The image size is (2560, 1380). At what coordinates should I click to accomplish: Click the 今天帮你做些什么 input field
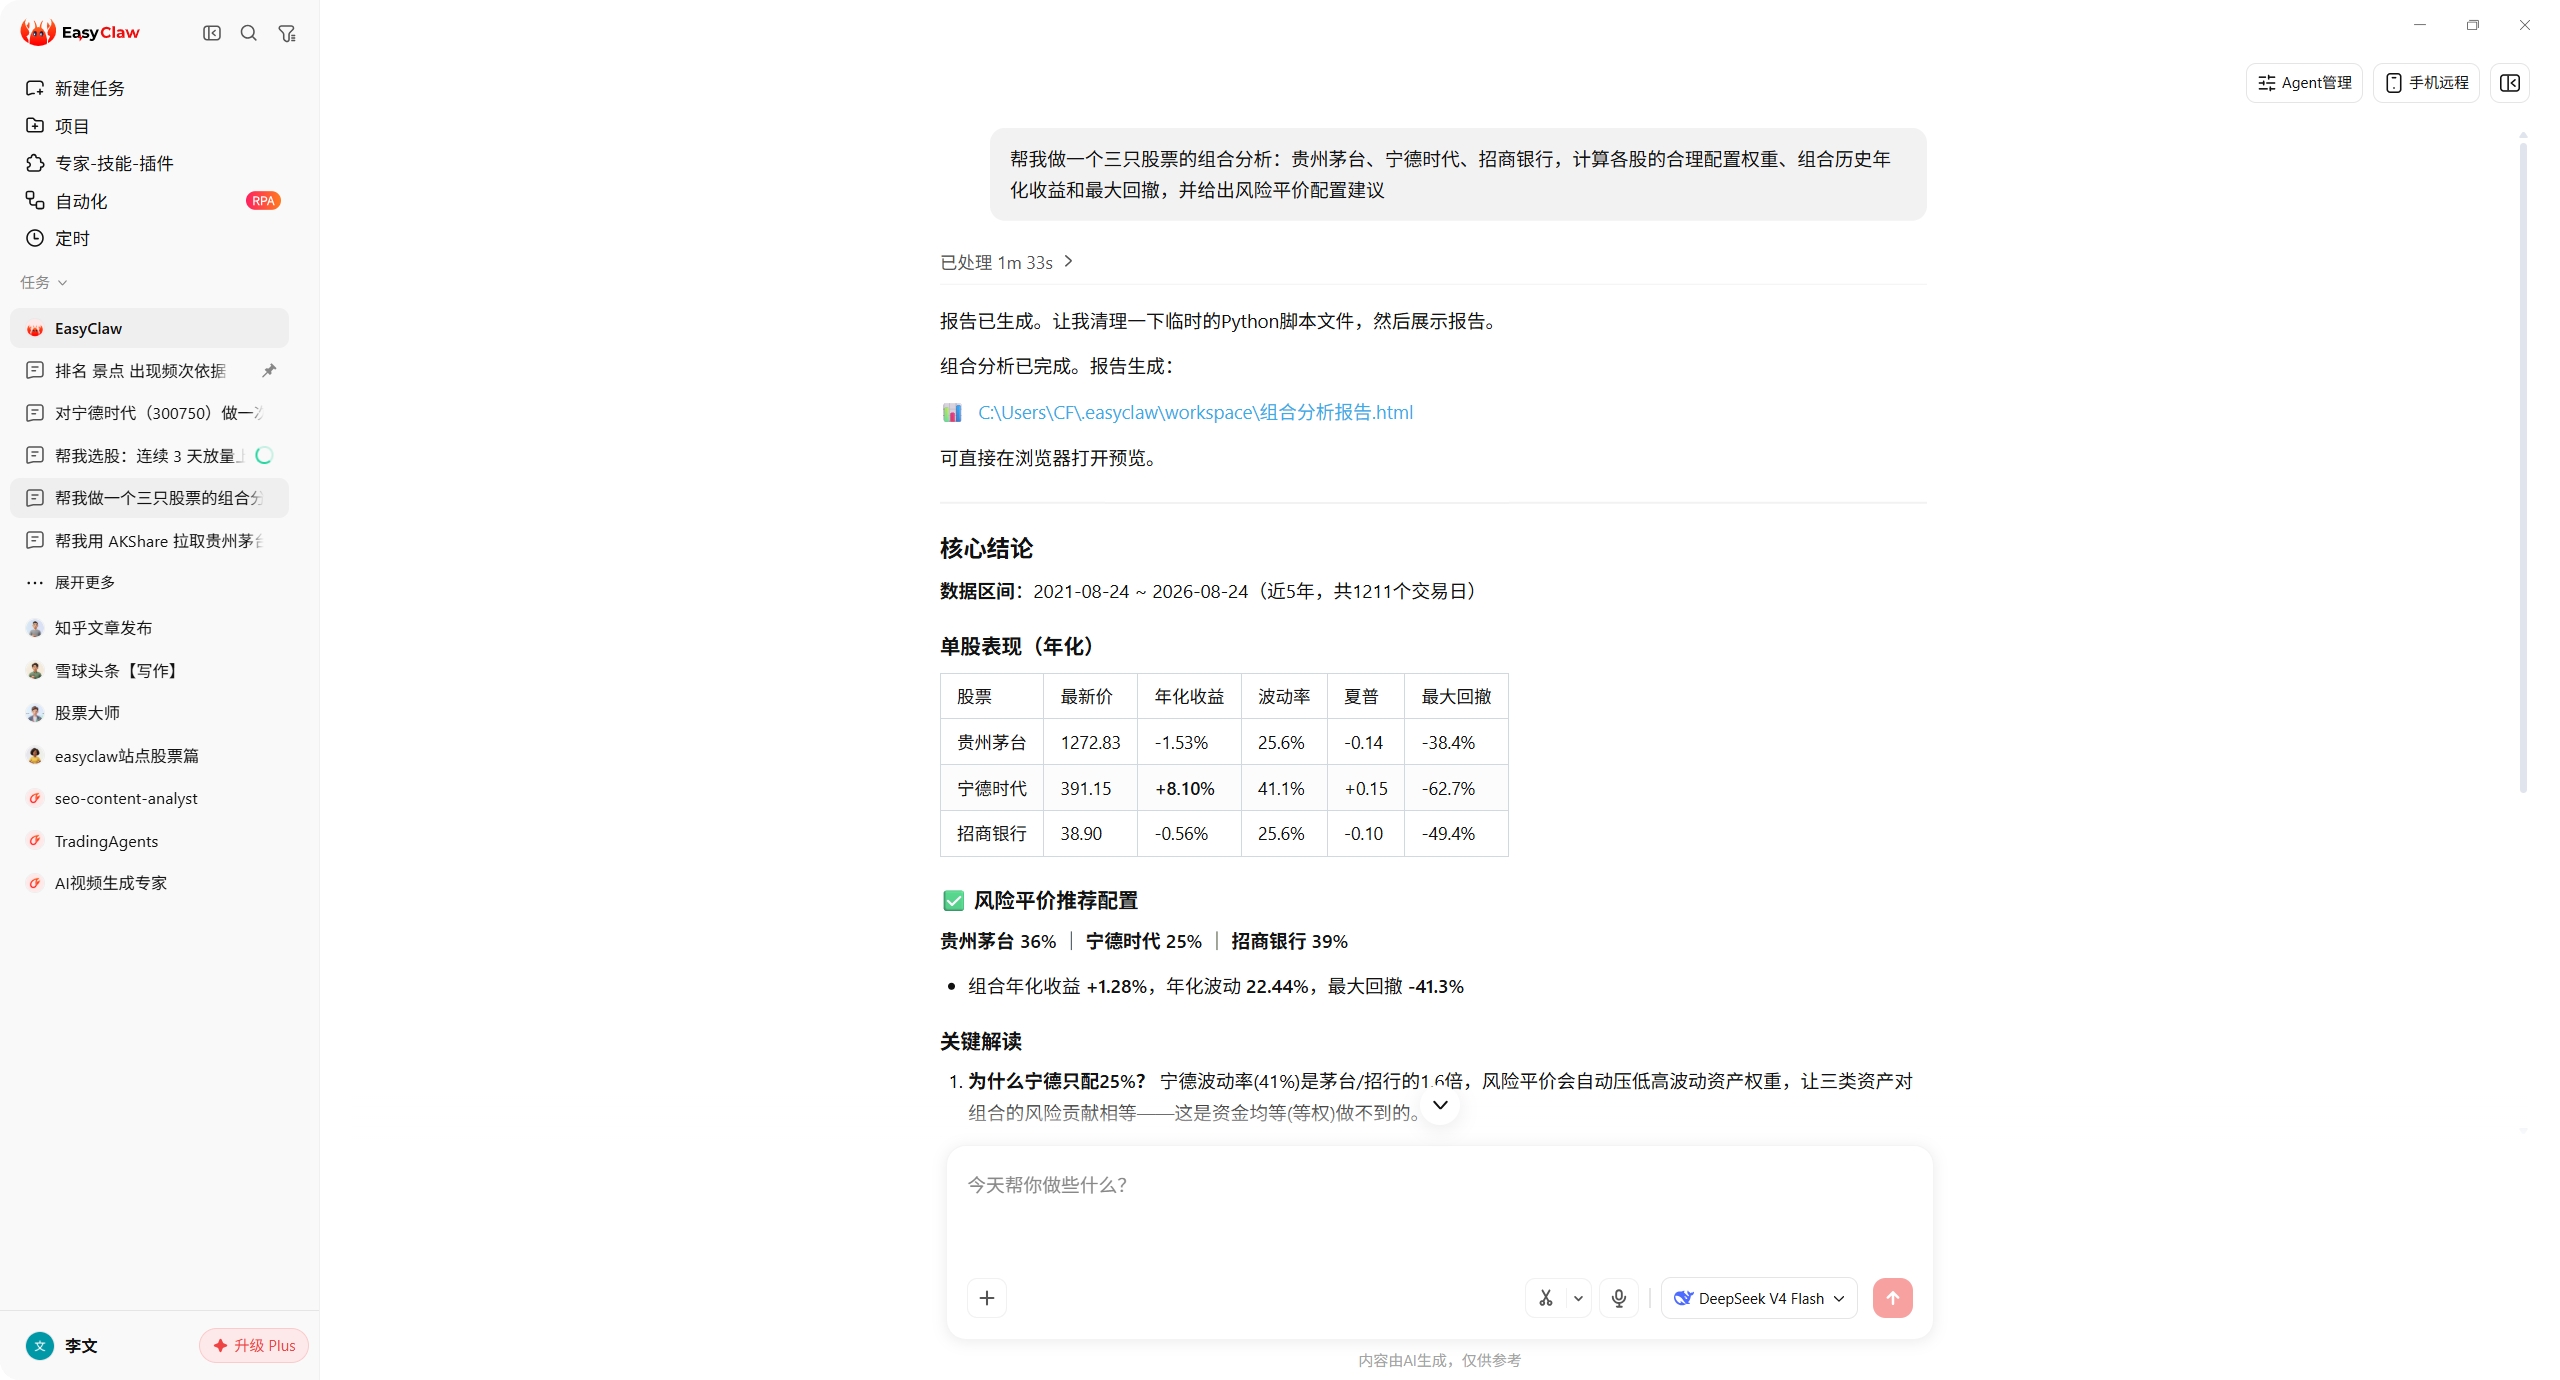tap(1439, 1208)
